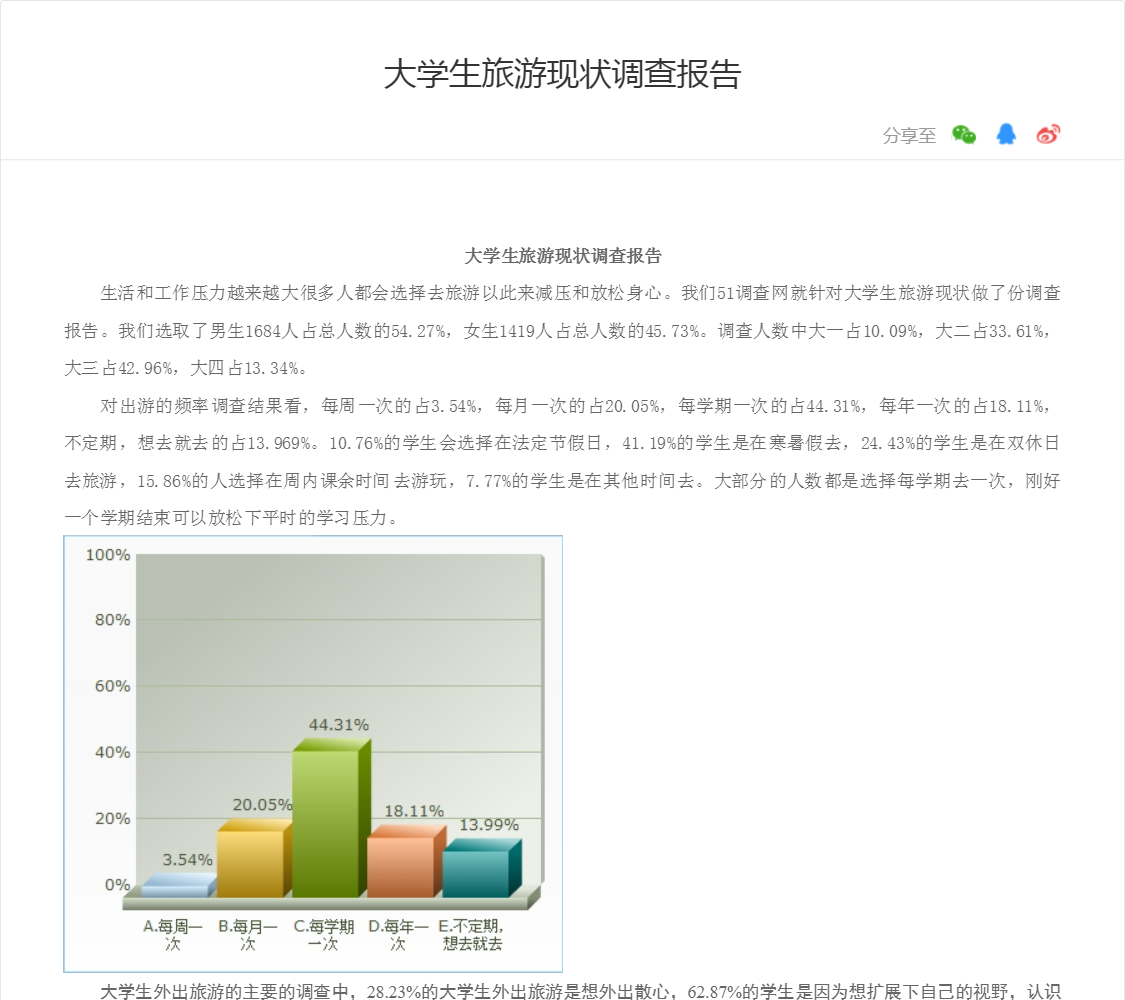Click the 分享至 label
This screenshot has width=1125, height=1000.
coord(909,136)
